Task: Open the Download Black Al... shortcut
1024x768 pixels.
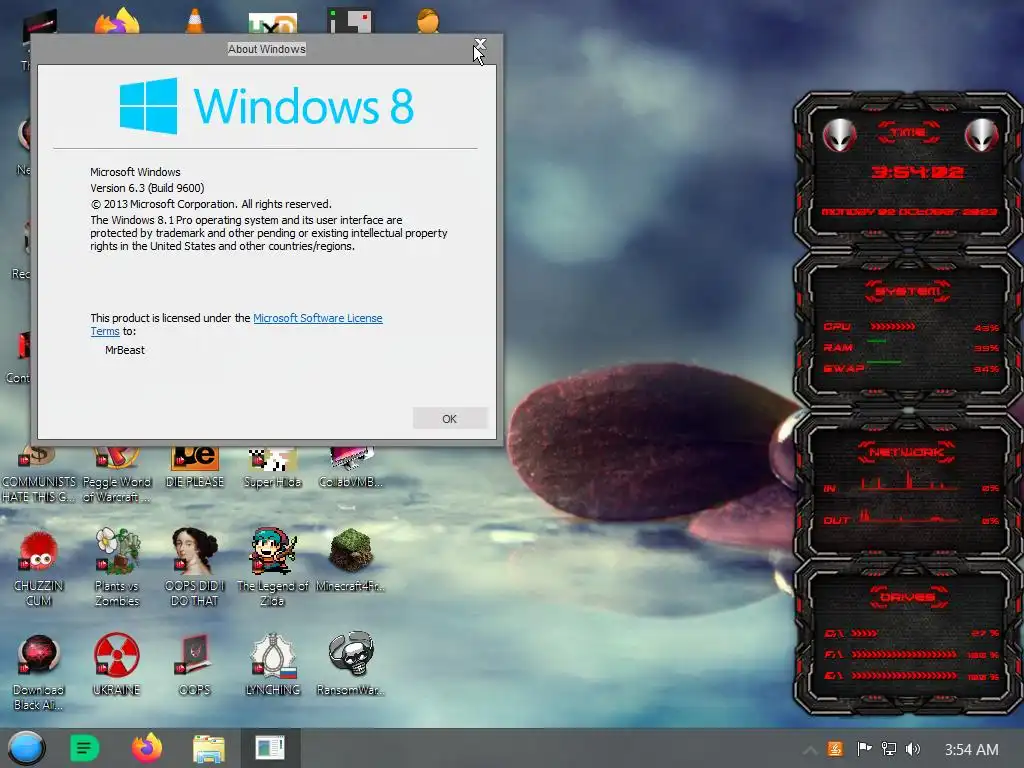Action: click(39, 671)
